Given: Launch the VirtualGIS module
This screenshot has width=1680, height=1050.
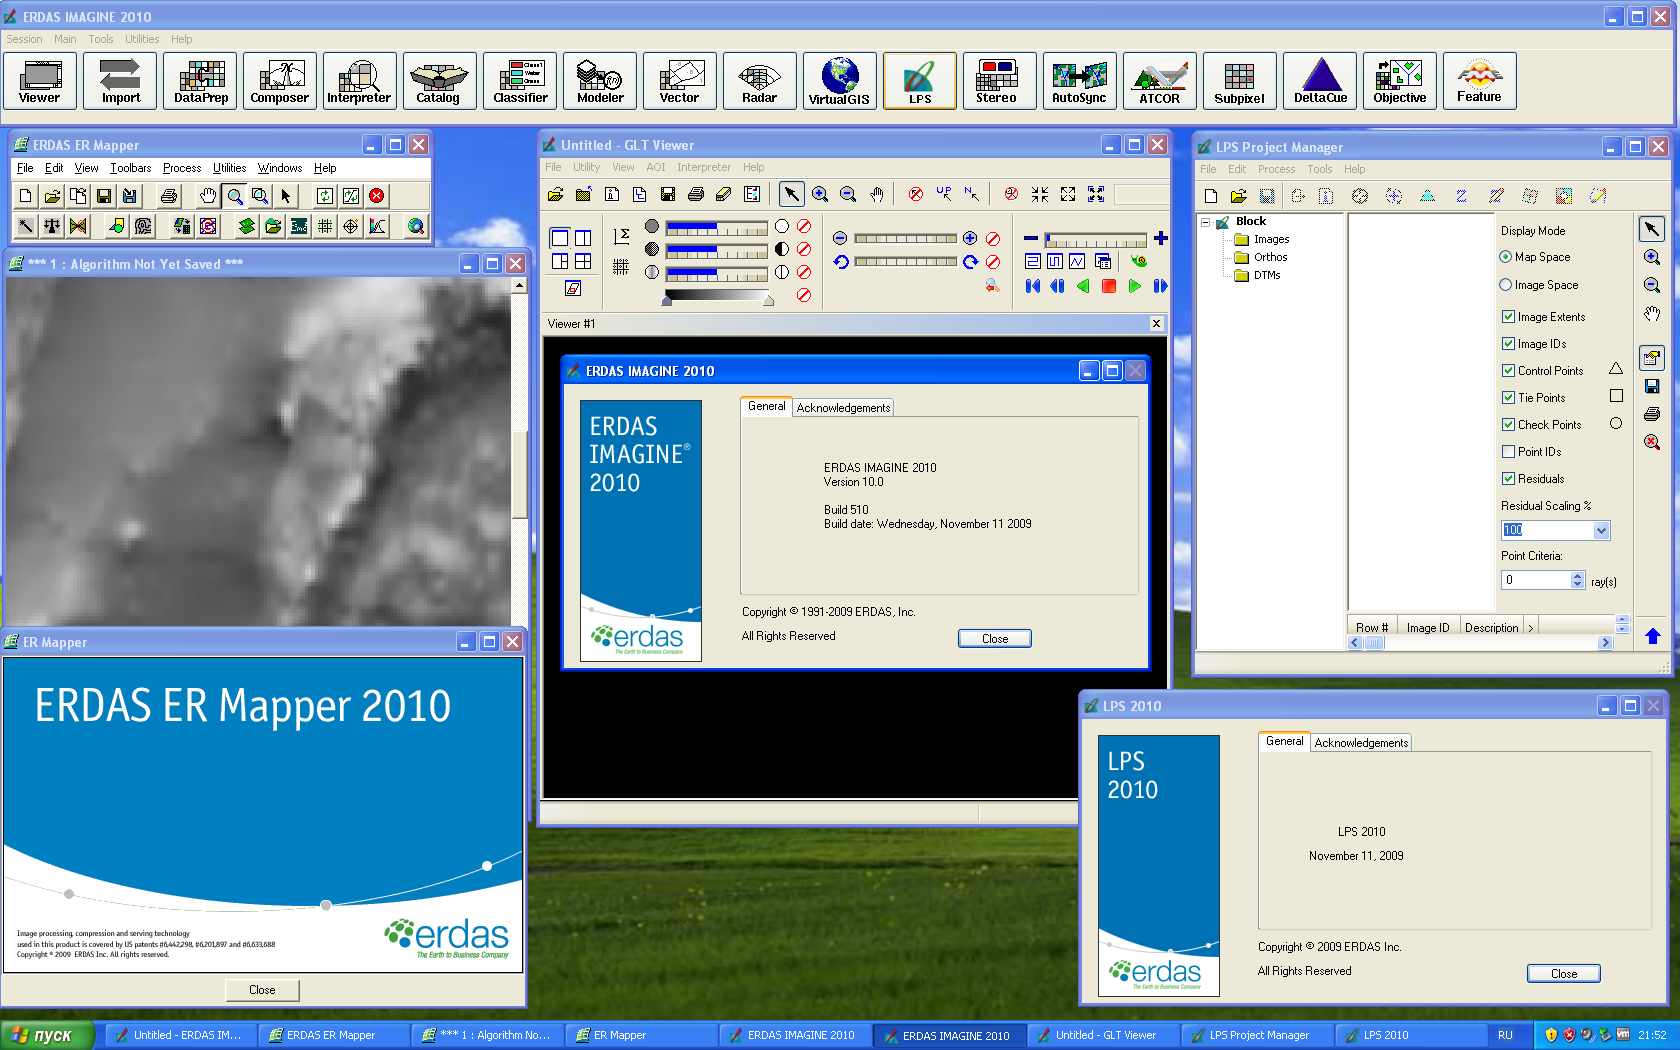Looking at the screenshot, I should pos(840,80).
